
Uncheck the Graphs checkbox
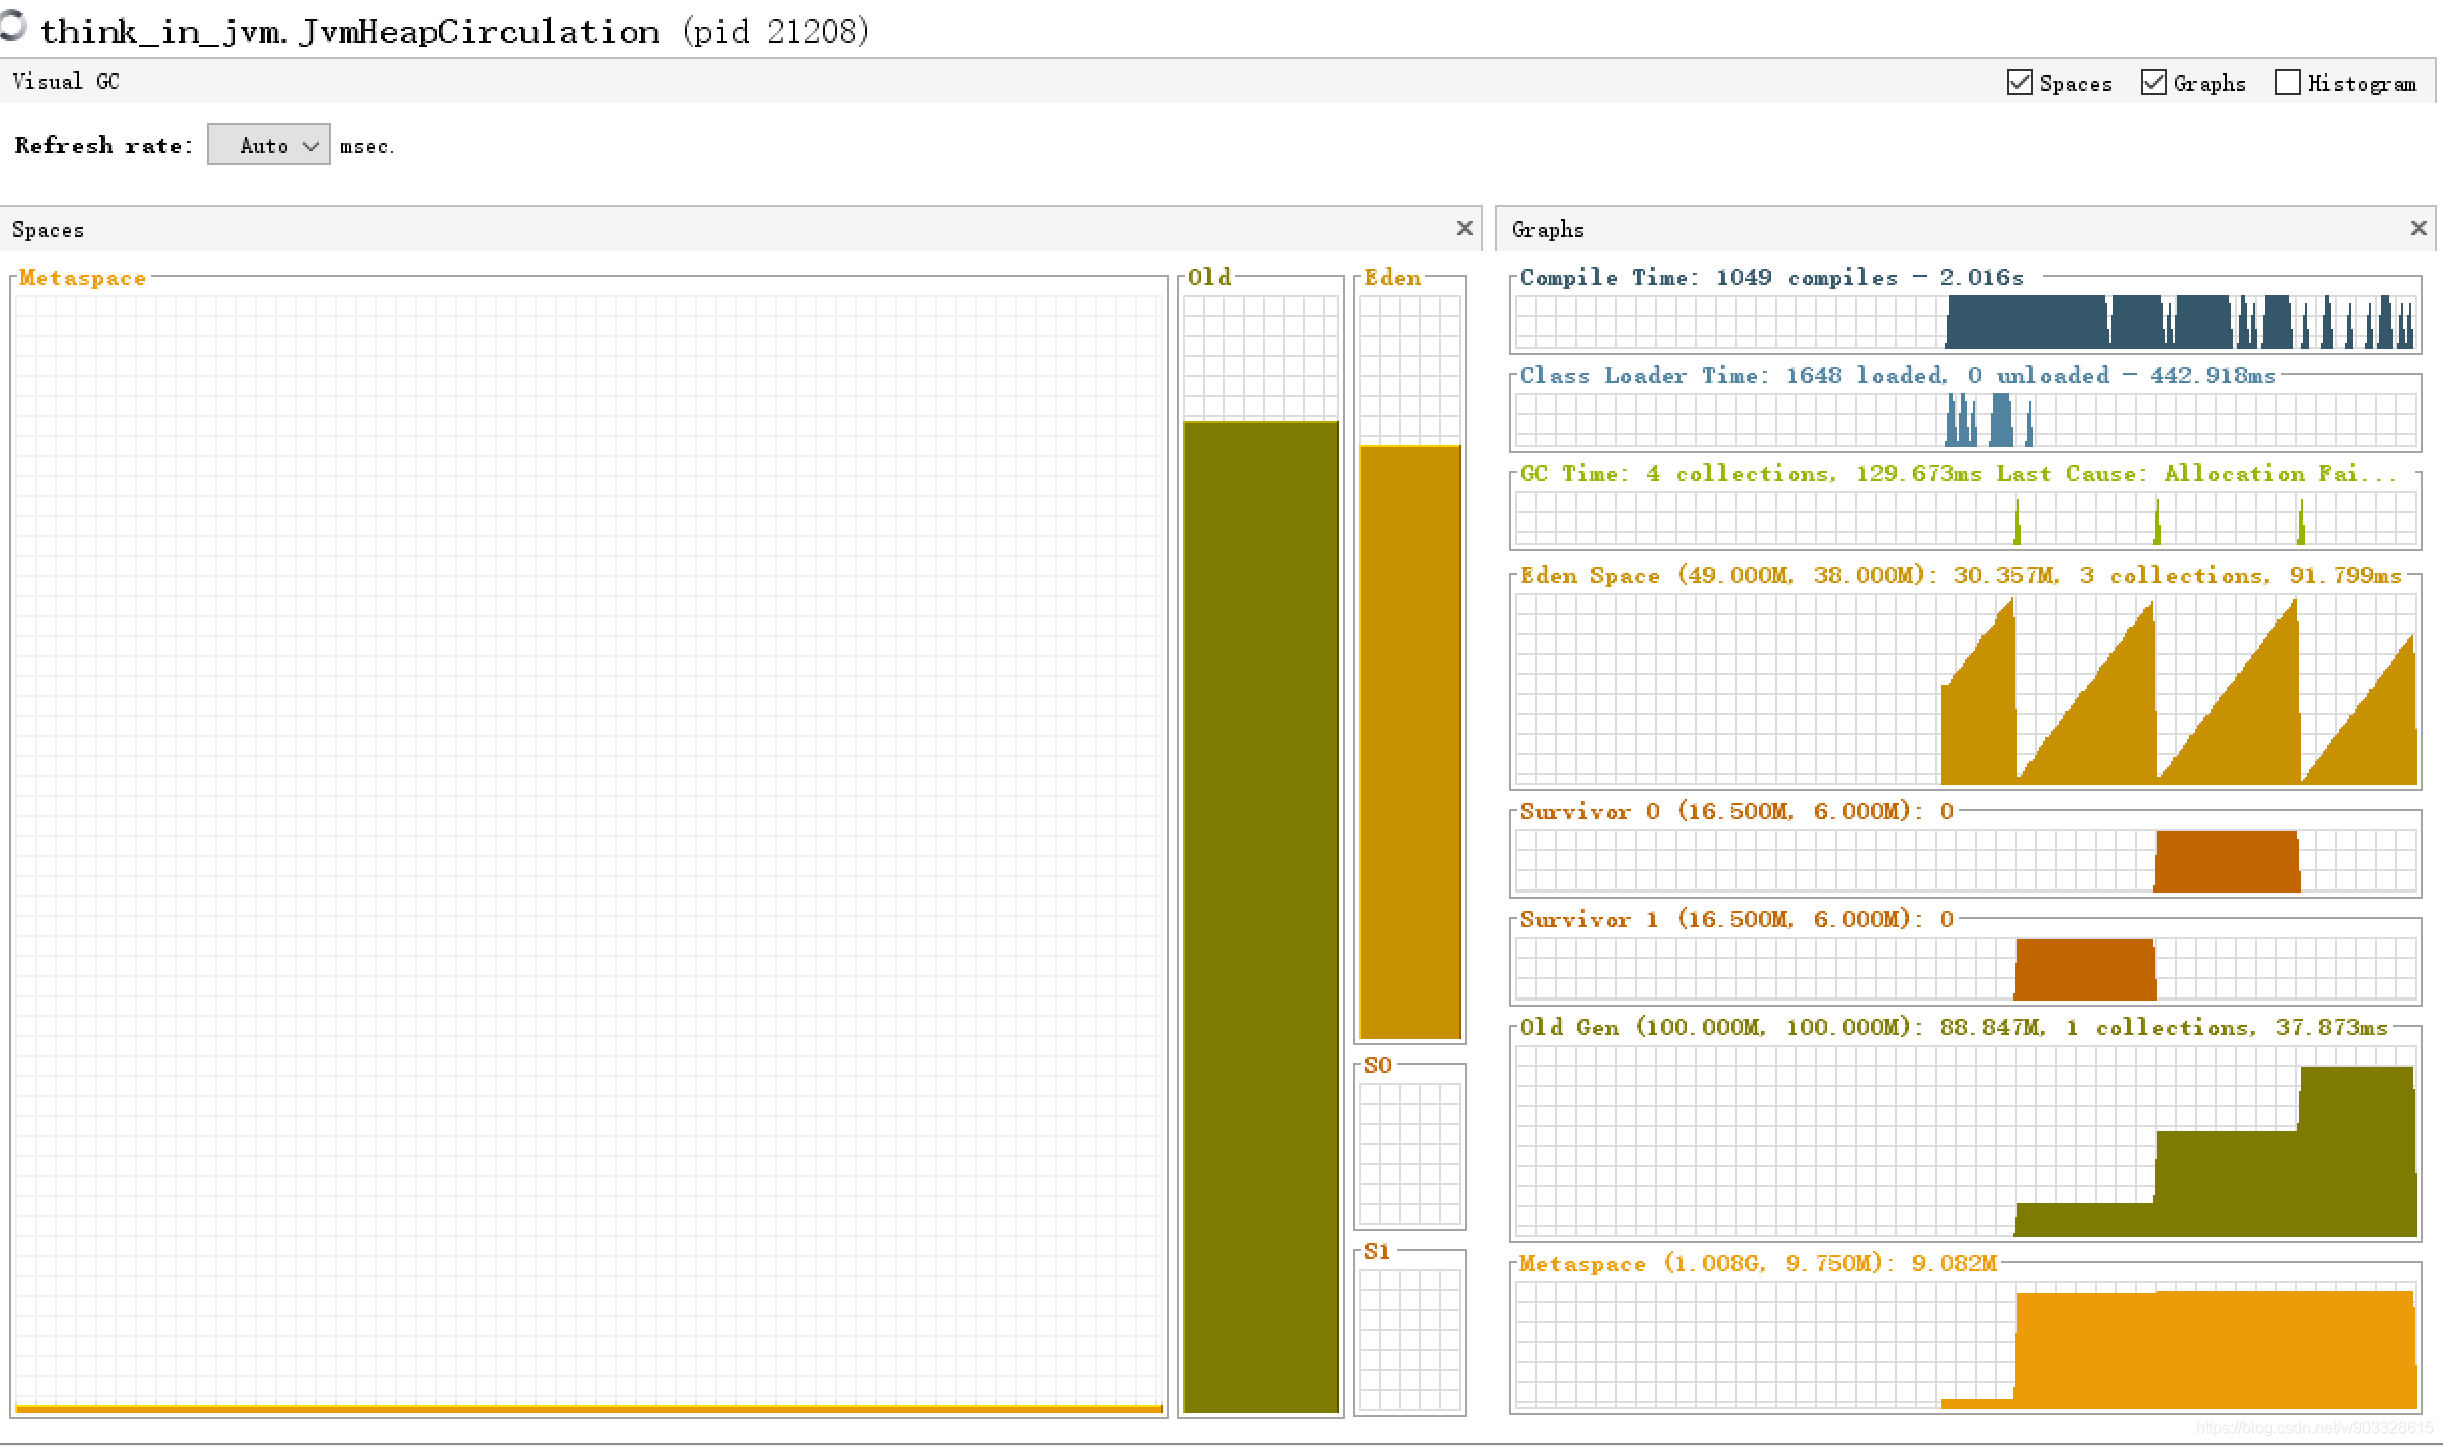(2153, 82)
